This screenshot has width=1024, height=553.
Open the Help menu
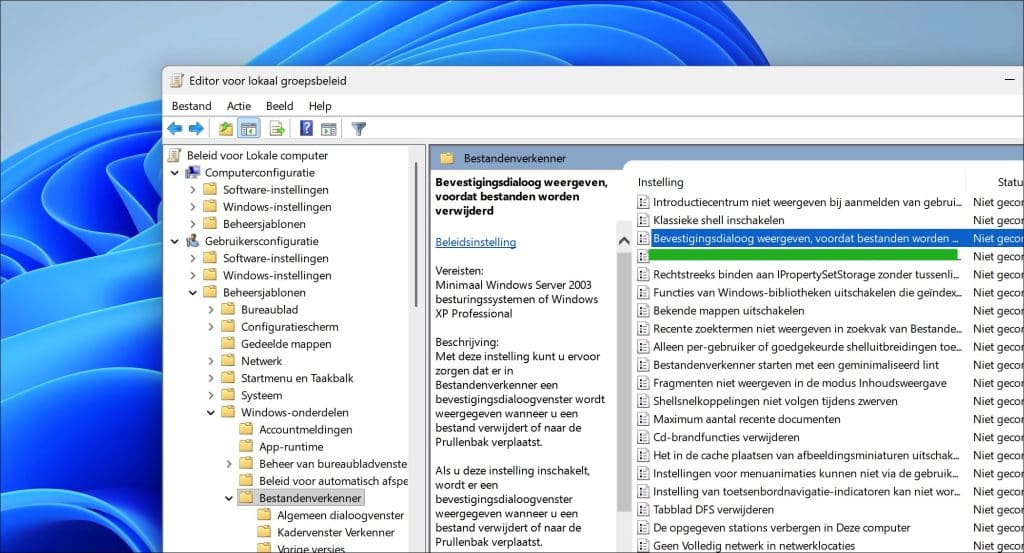pyautogui.click(x=320, y=106)
